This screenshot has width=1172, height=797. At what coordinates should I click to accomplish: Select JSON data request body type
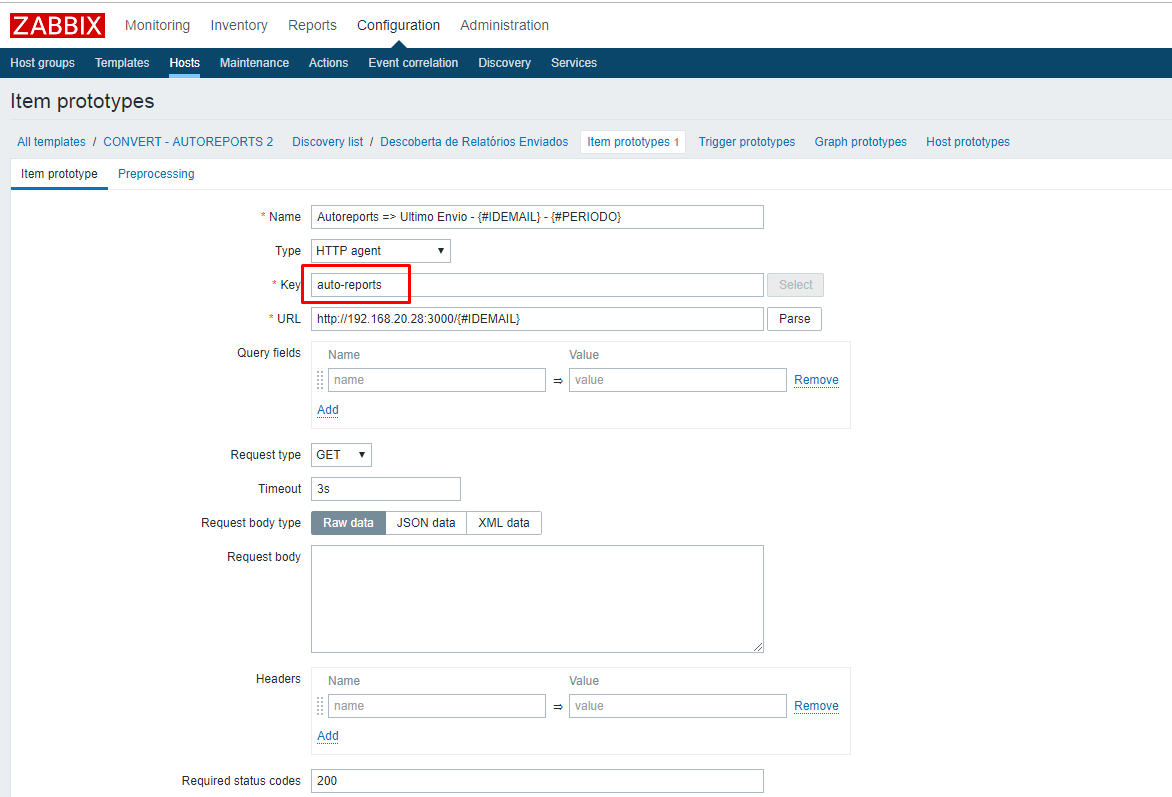426,523
